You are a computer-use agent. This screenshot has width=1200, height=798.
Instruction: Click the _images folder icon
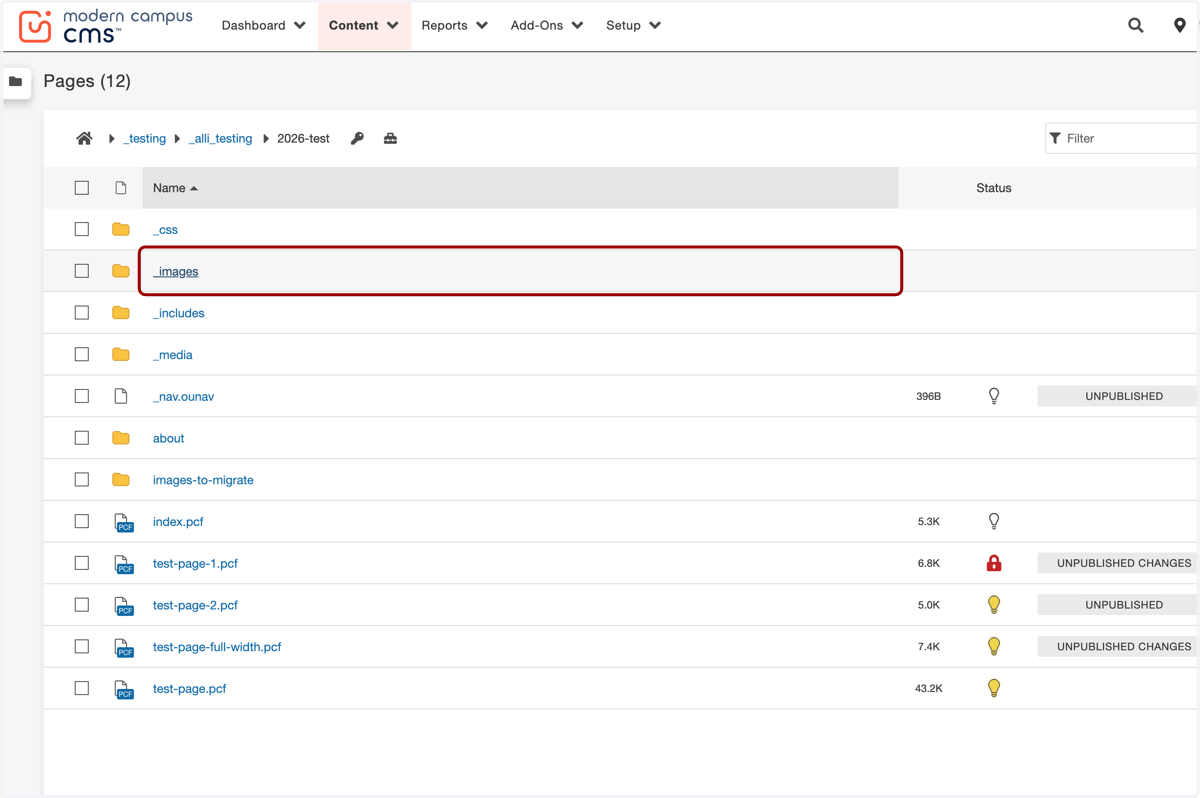(x=121, y=271)
